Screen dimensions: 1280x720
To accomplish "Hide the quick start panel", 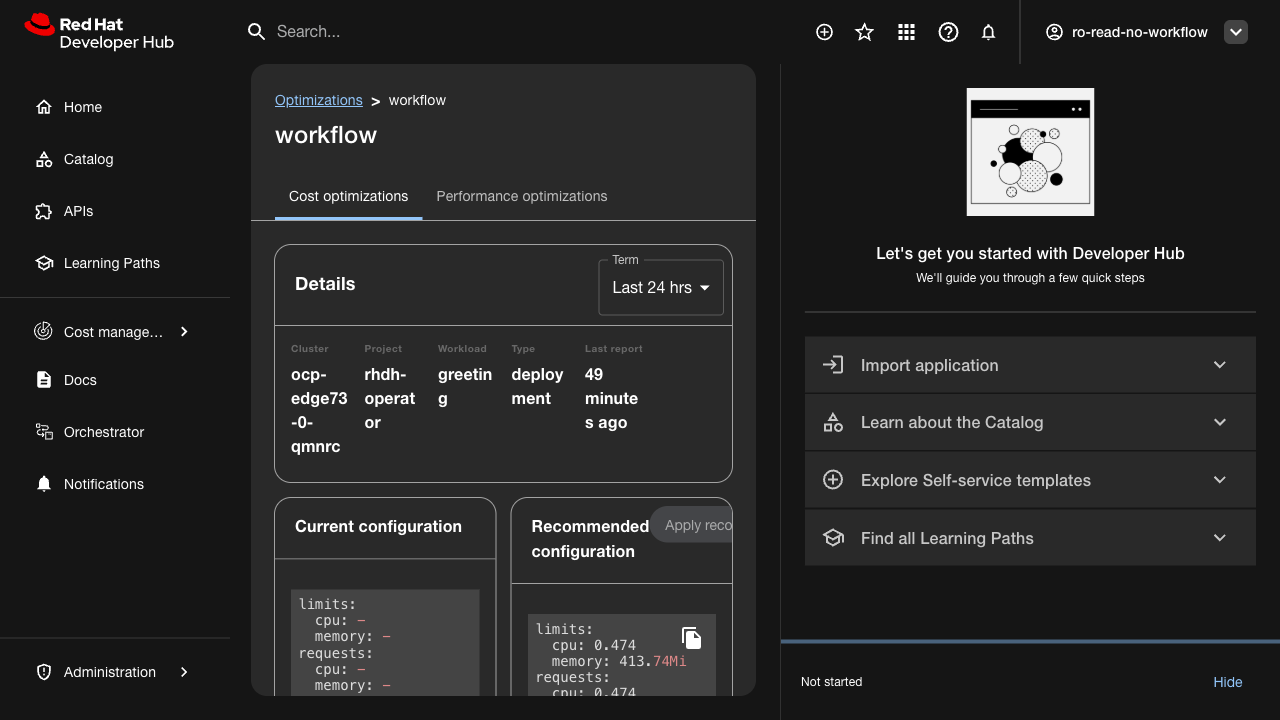I will pyautogui.click(x=1228, y=682).
